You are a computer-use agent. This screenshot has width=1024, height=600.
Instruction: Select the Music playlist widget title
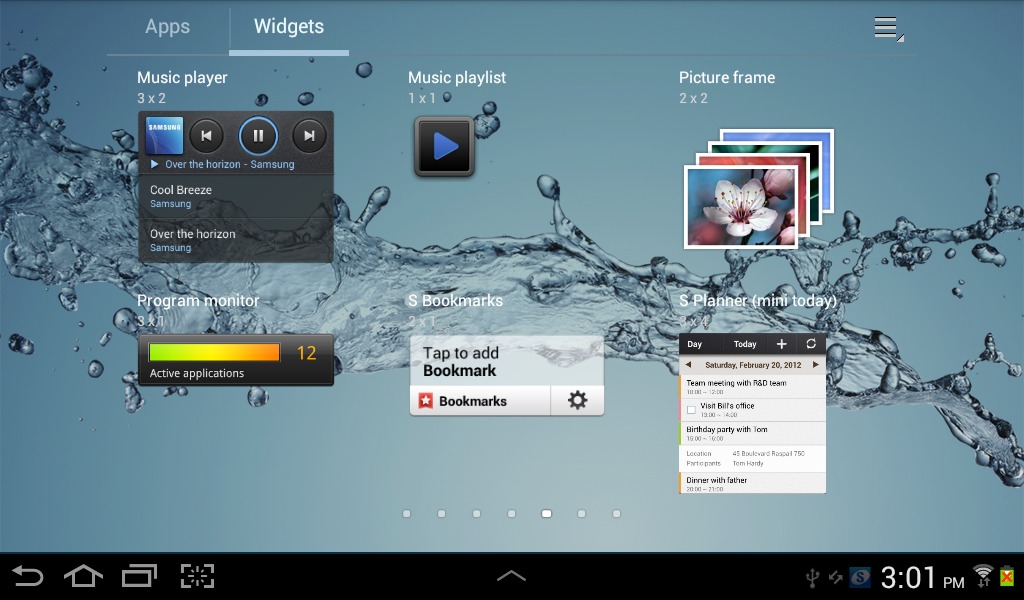coord(457,78)
